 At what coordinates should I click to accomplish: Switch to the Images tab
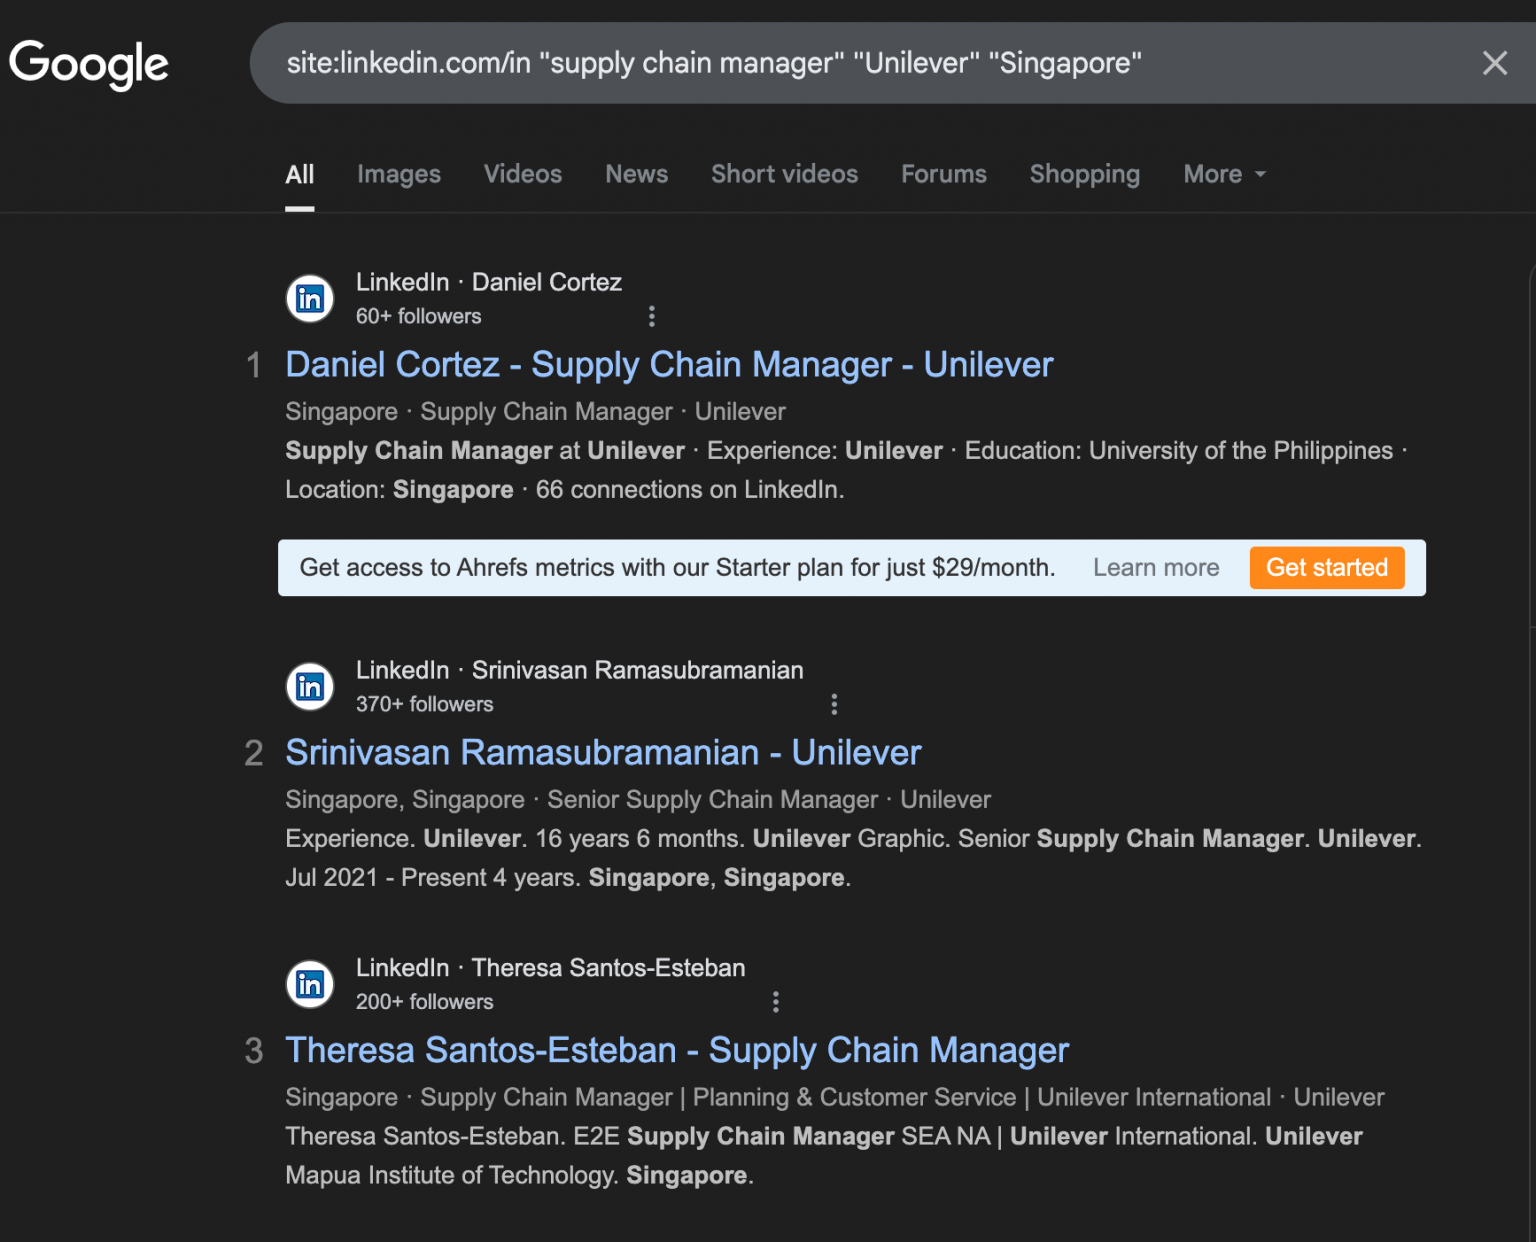[x=398, y=174]
